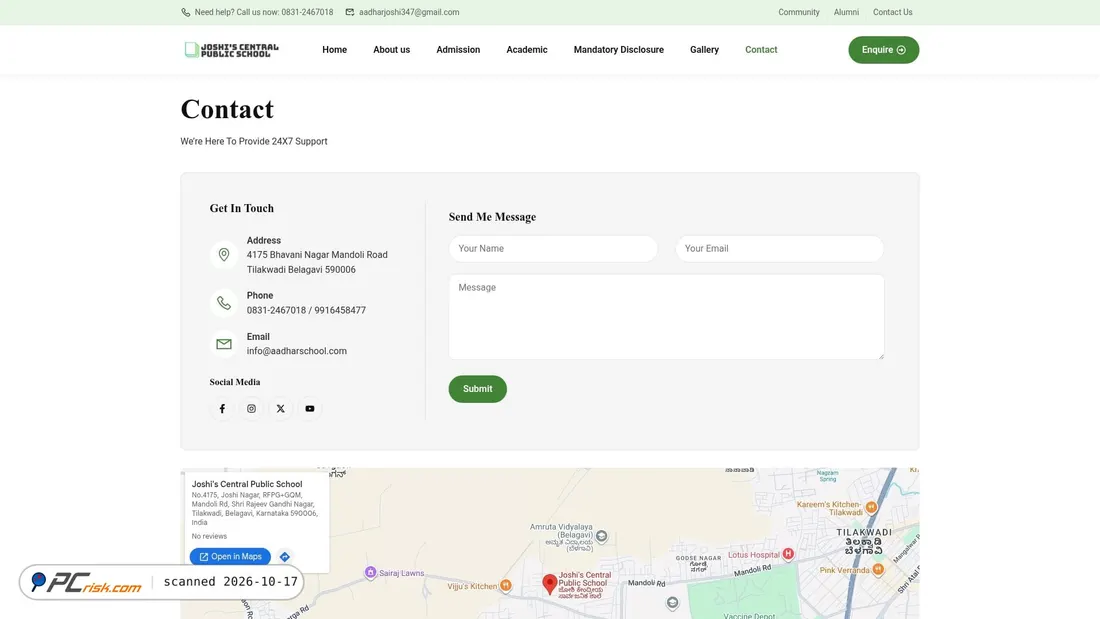The height and width of the screenshot is (619, 1100).
Task: Click the Social Media heading
Action: pyautogui.click(x=235, y=382)
